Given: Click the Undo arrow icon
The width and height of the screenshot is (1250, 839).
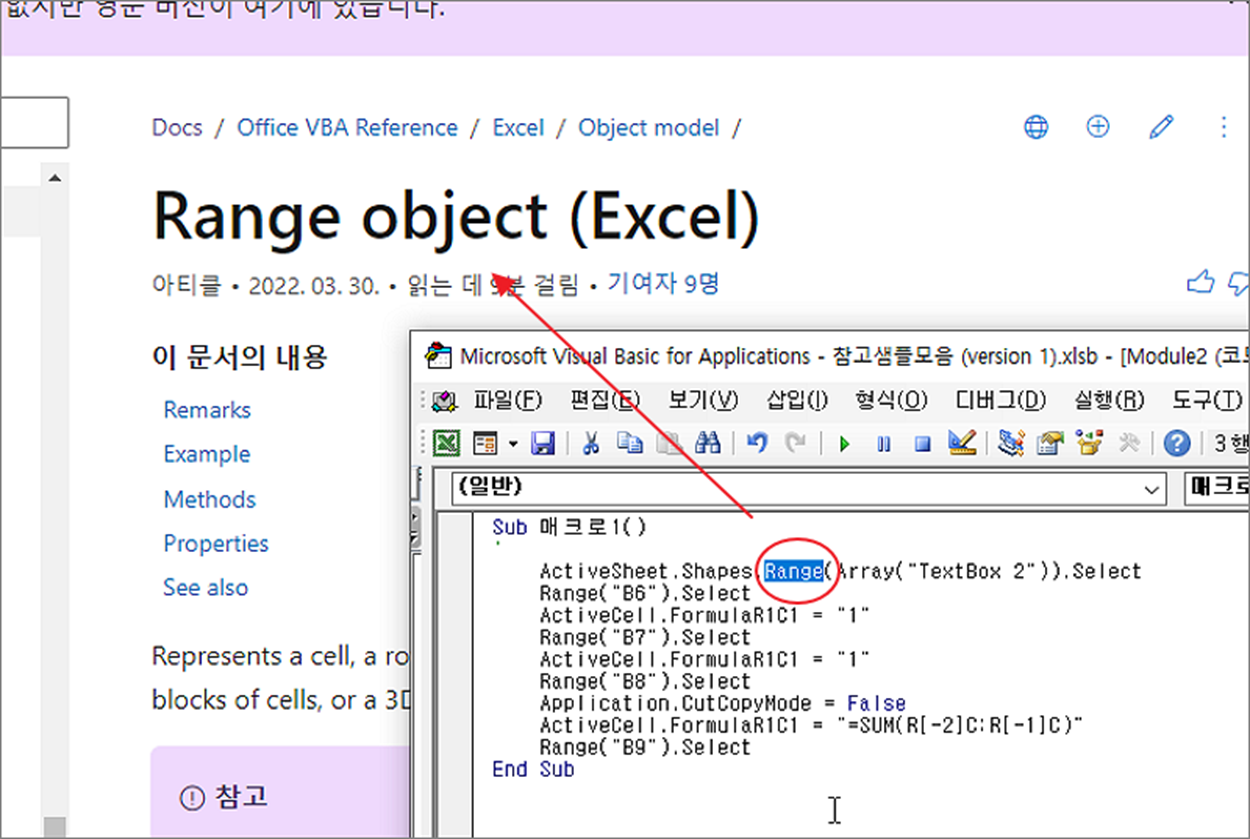Looking at the screenshot, I should tap(757, 443).
